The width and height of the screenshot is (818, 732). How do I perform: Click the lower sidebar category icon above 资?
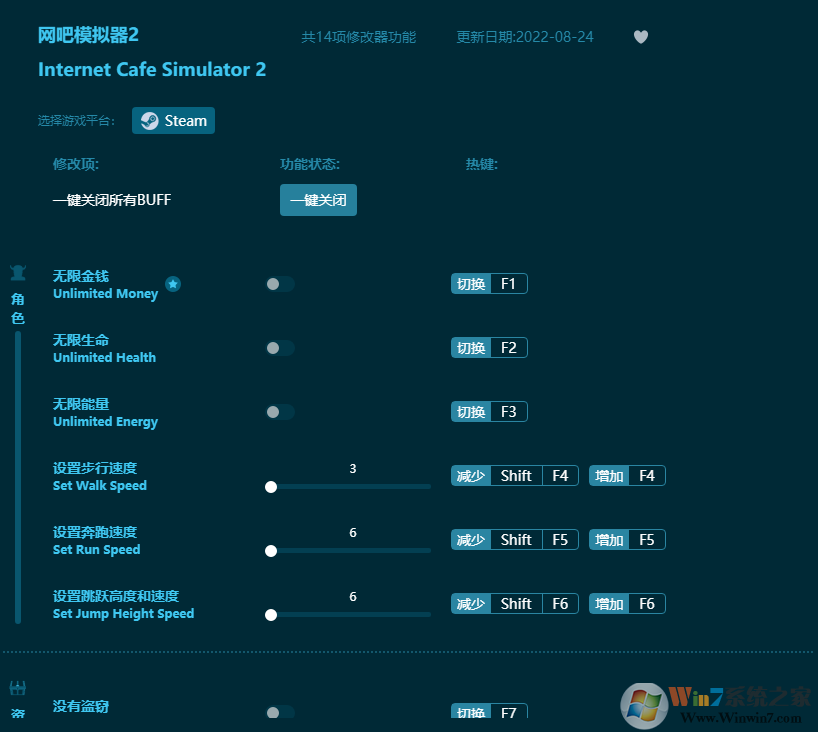[x=18, y=688]
